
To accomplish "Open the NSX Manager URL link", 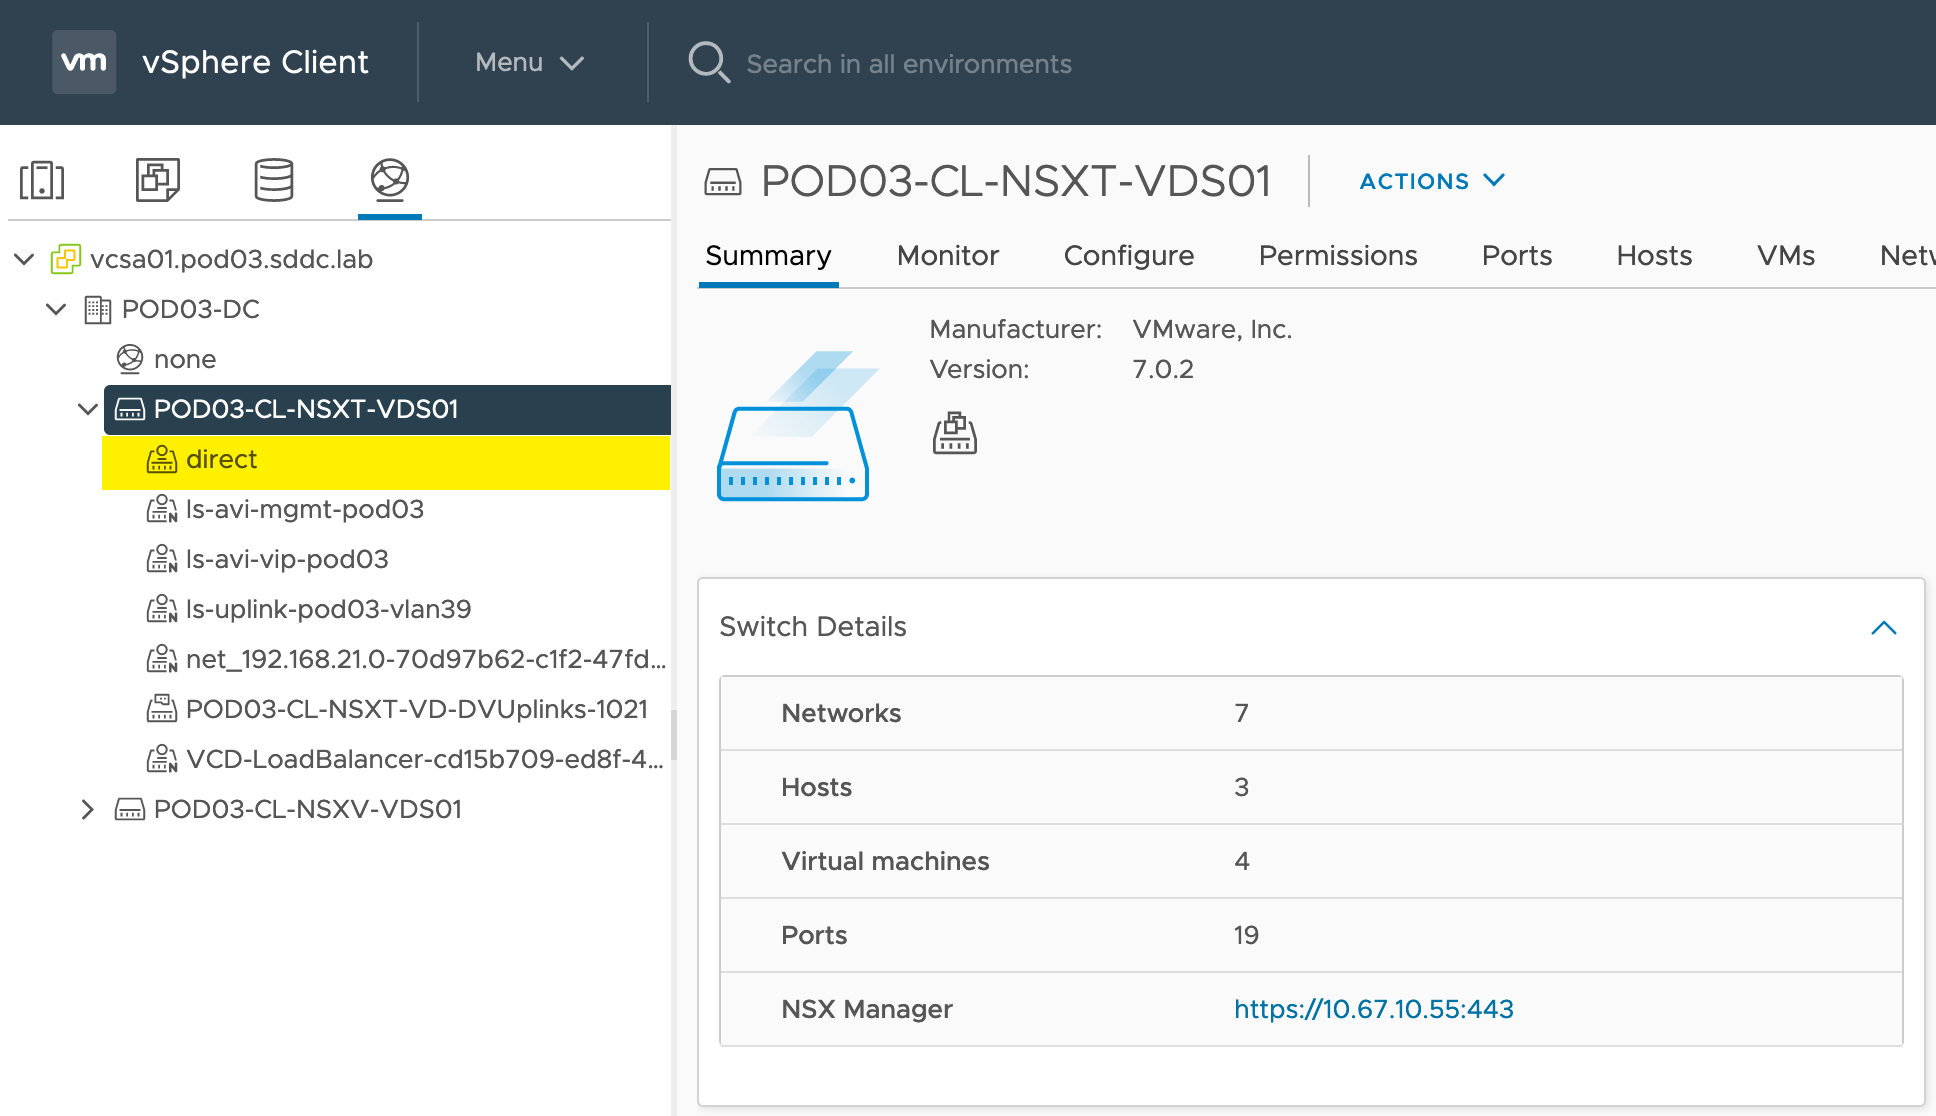I will click(x=1373, y=1009).
